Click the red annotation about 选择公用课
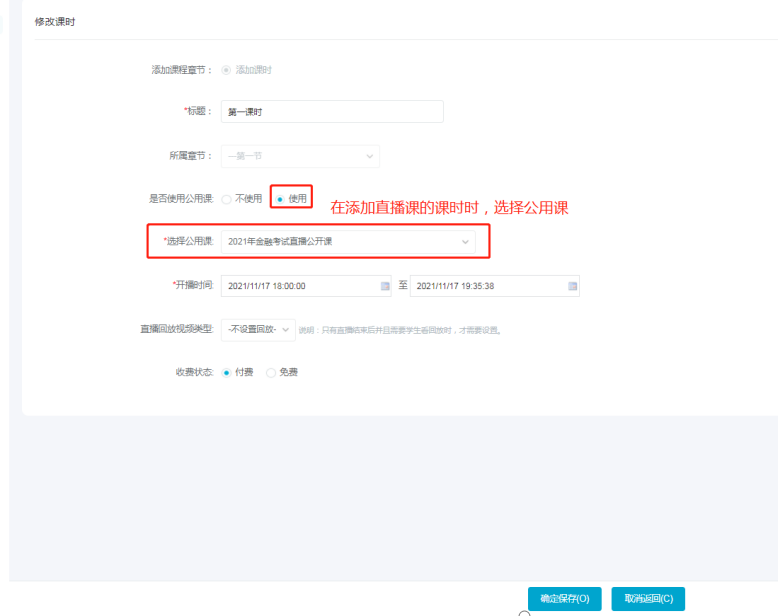The image size is (778, 616). pos(449,208)
